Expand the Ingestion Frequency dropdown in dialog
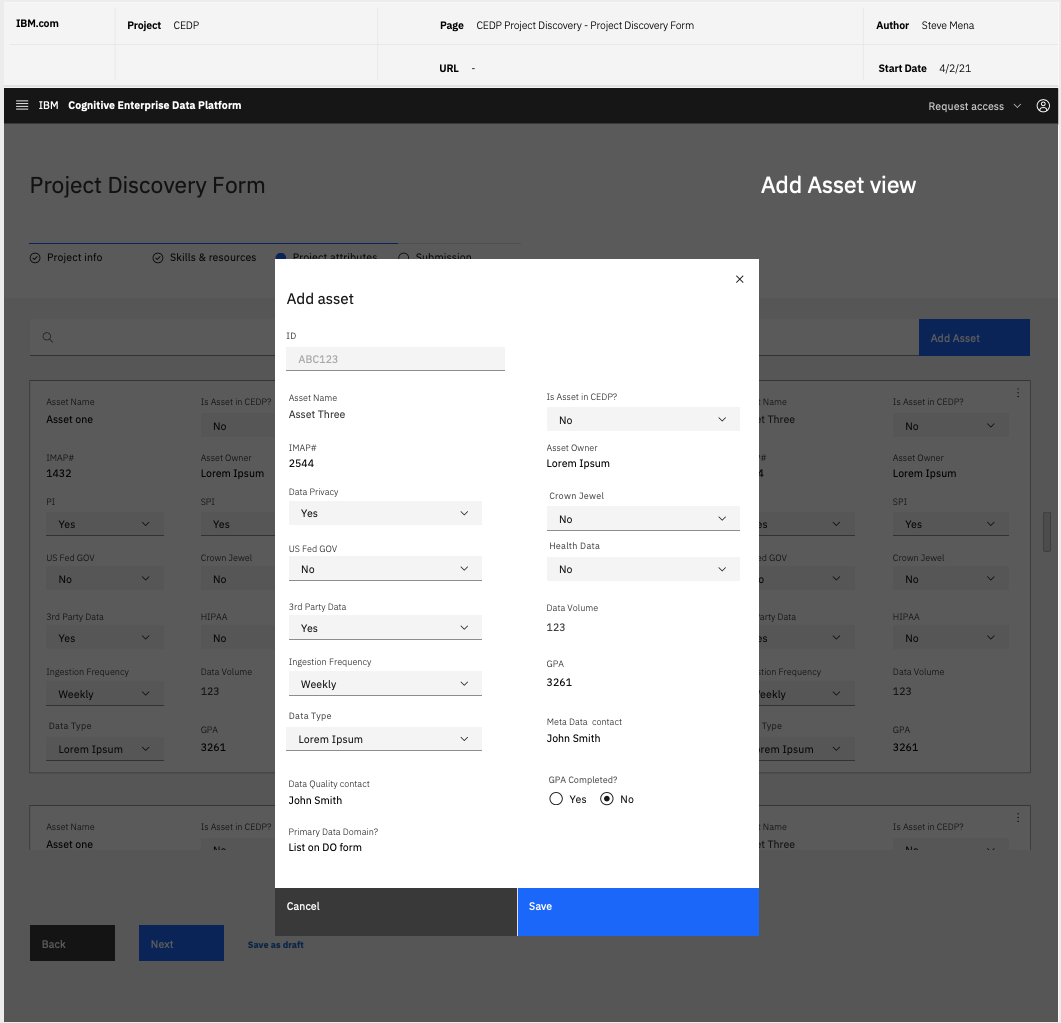Screen dimensions: 1061x1023 (385, 684)
